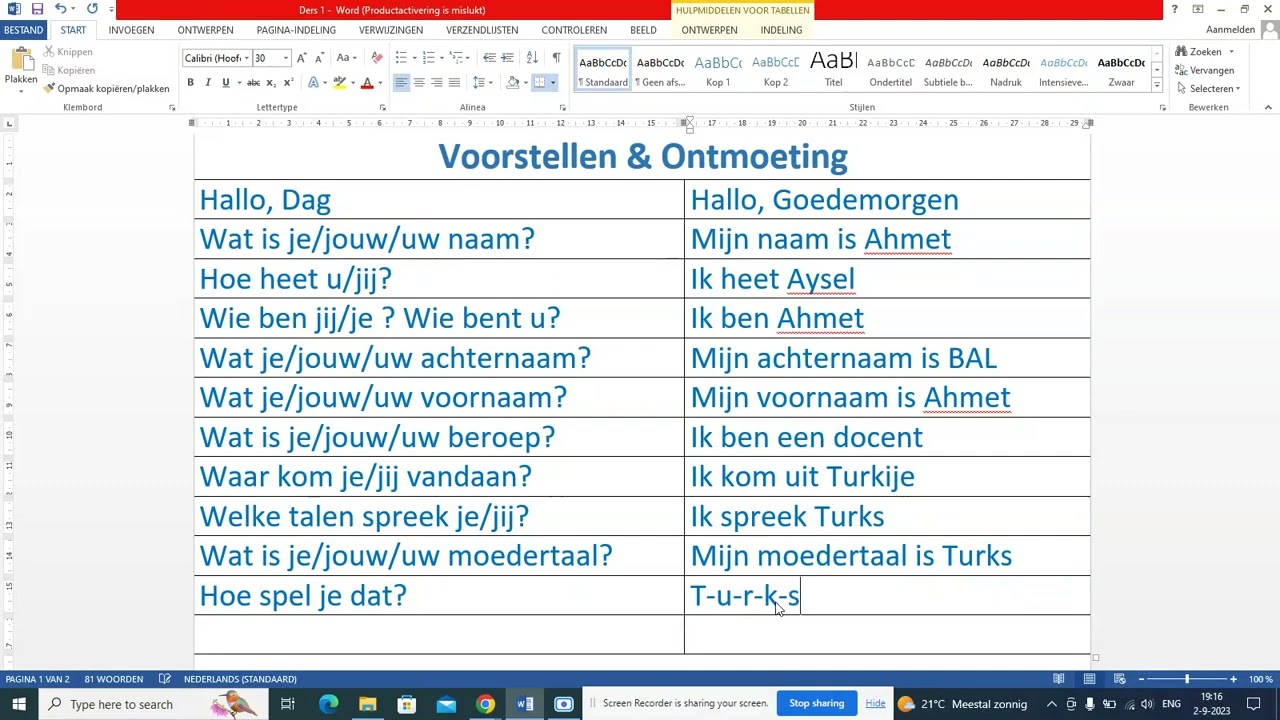Open File Explorer from the taskbar
The height and width of the screenshot is (720, 1280).
[367, 704]
